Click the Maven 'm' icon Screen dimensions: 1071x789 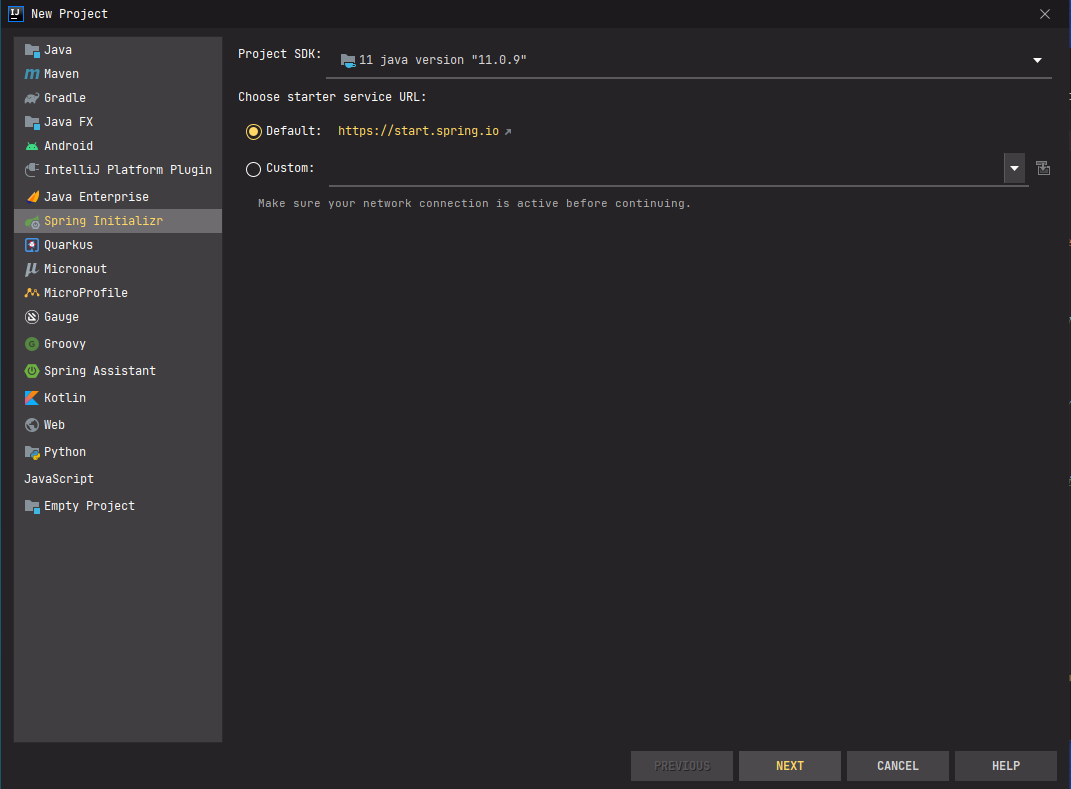32,74
